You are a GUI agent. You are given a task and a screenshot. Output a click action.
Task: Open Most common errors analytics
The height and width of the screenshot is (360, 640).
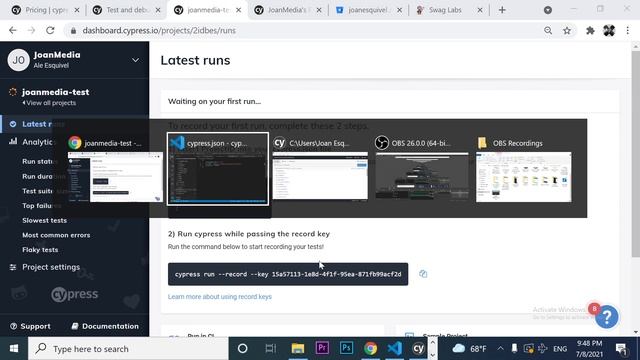tap(56, 235)
